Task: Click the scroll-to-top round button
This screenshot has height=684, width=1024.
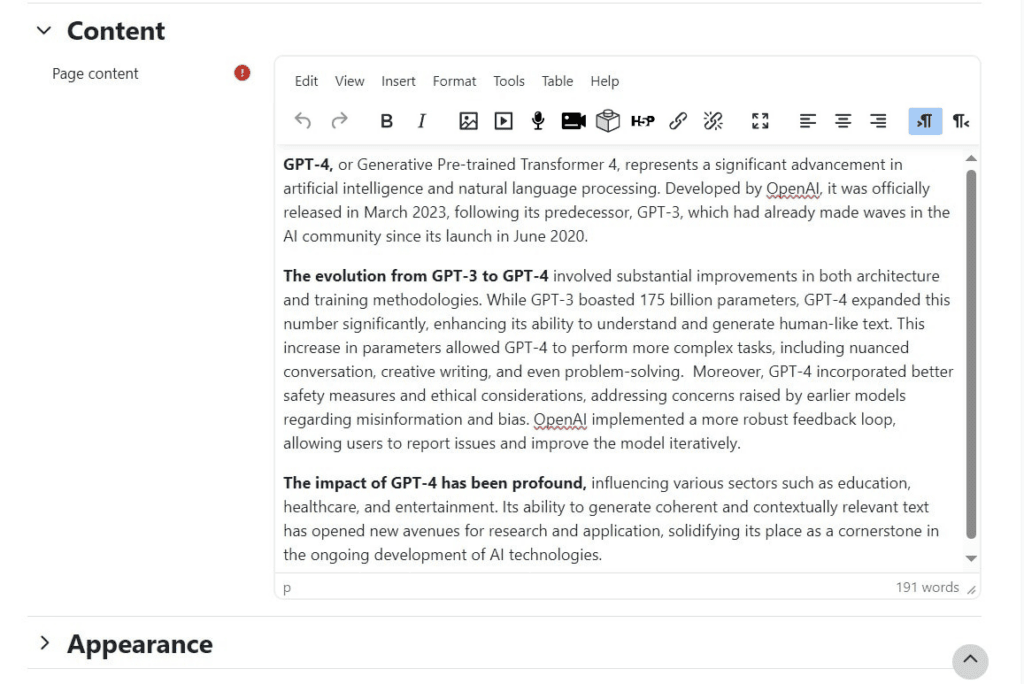Action: pyautogui.click(x=970, y=660)
